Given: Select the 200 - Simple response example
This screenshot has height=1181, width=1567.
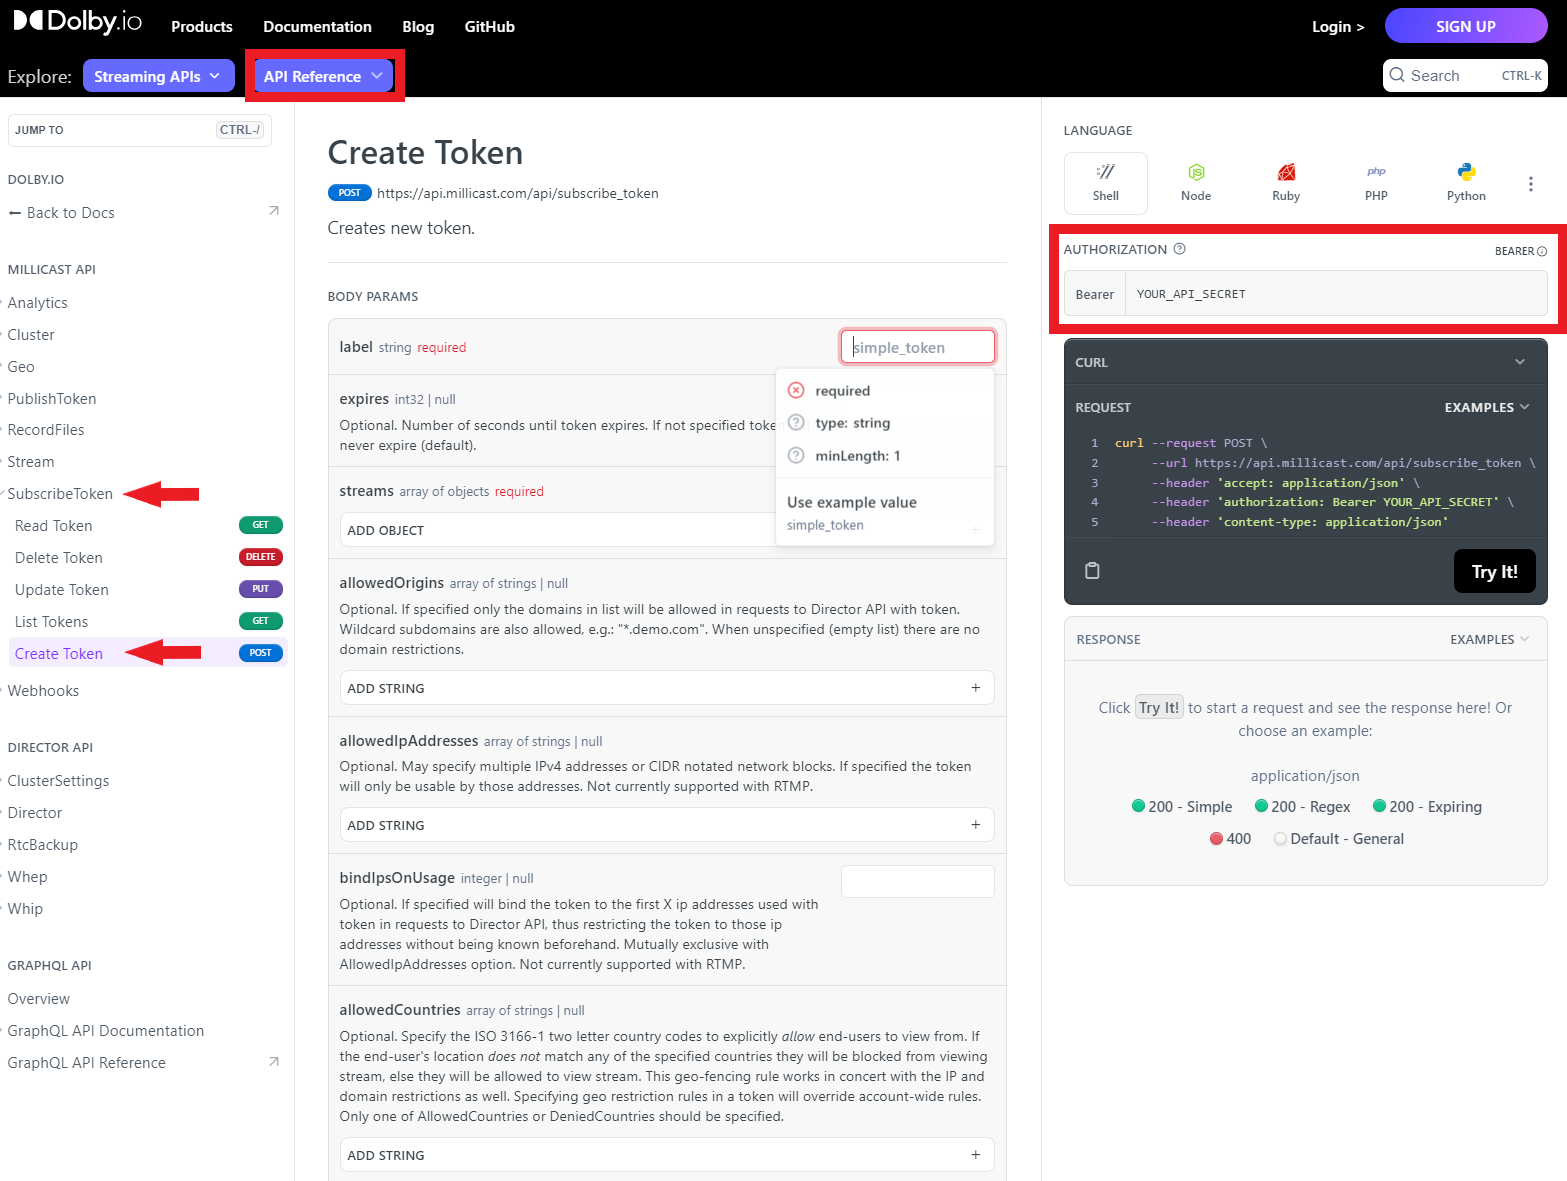Looking at the screenshot, I should coord(1182,807).
